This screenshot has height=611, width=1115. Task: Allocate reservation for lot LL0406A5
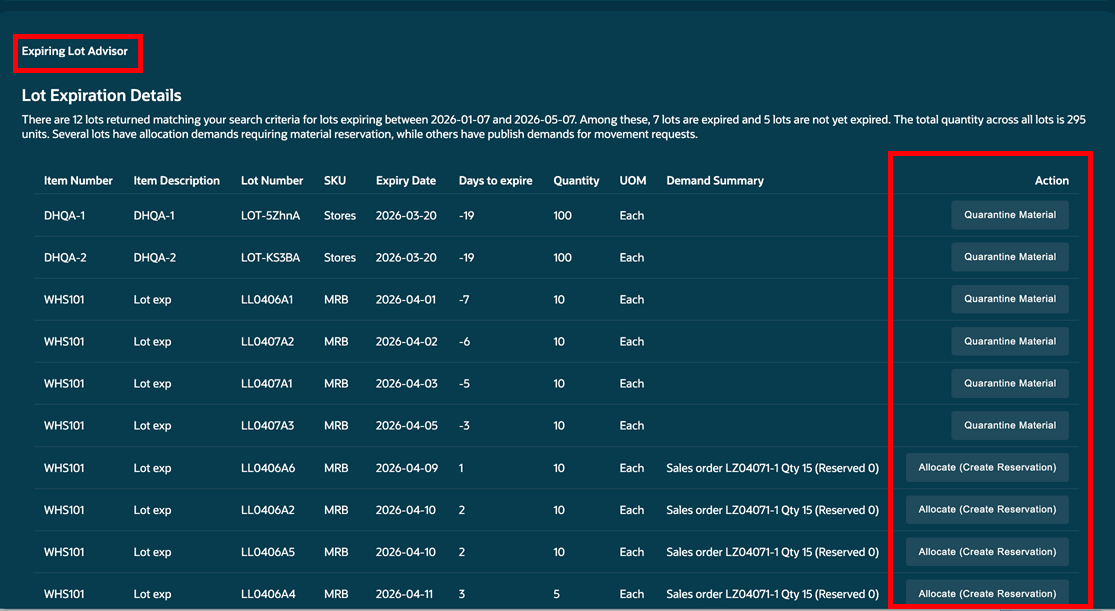click(x=987, y=552)
